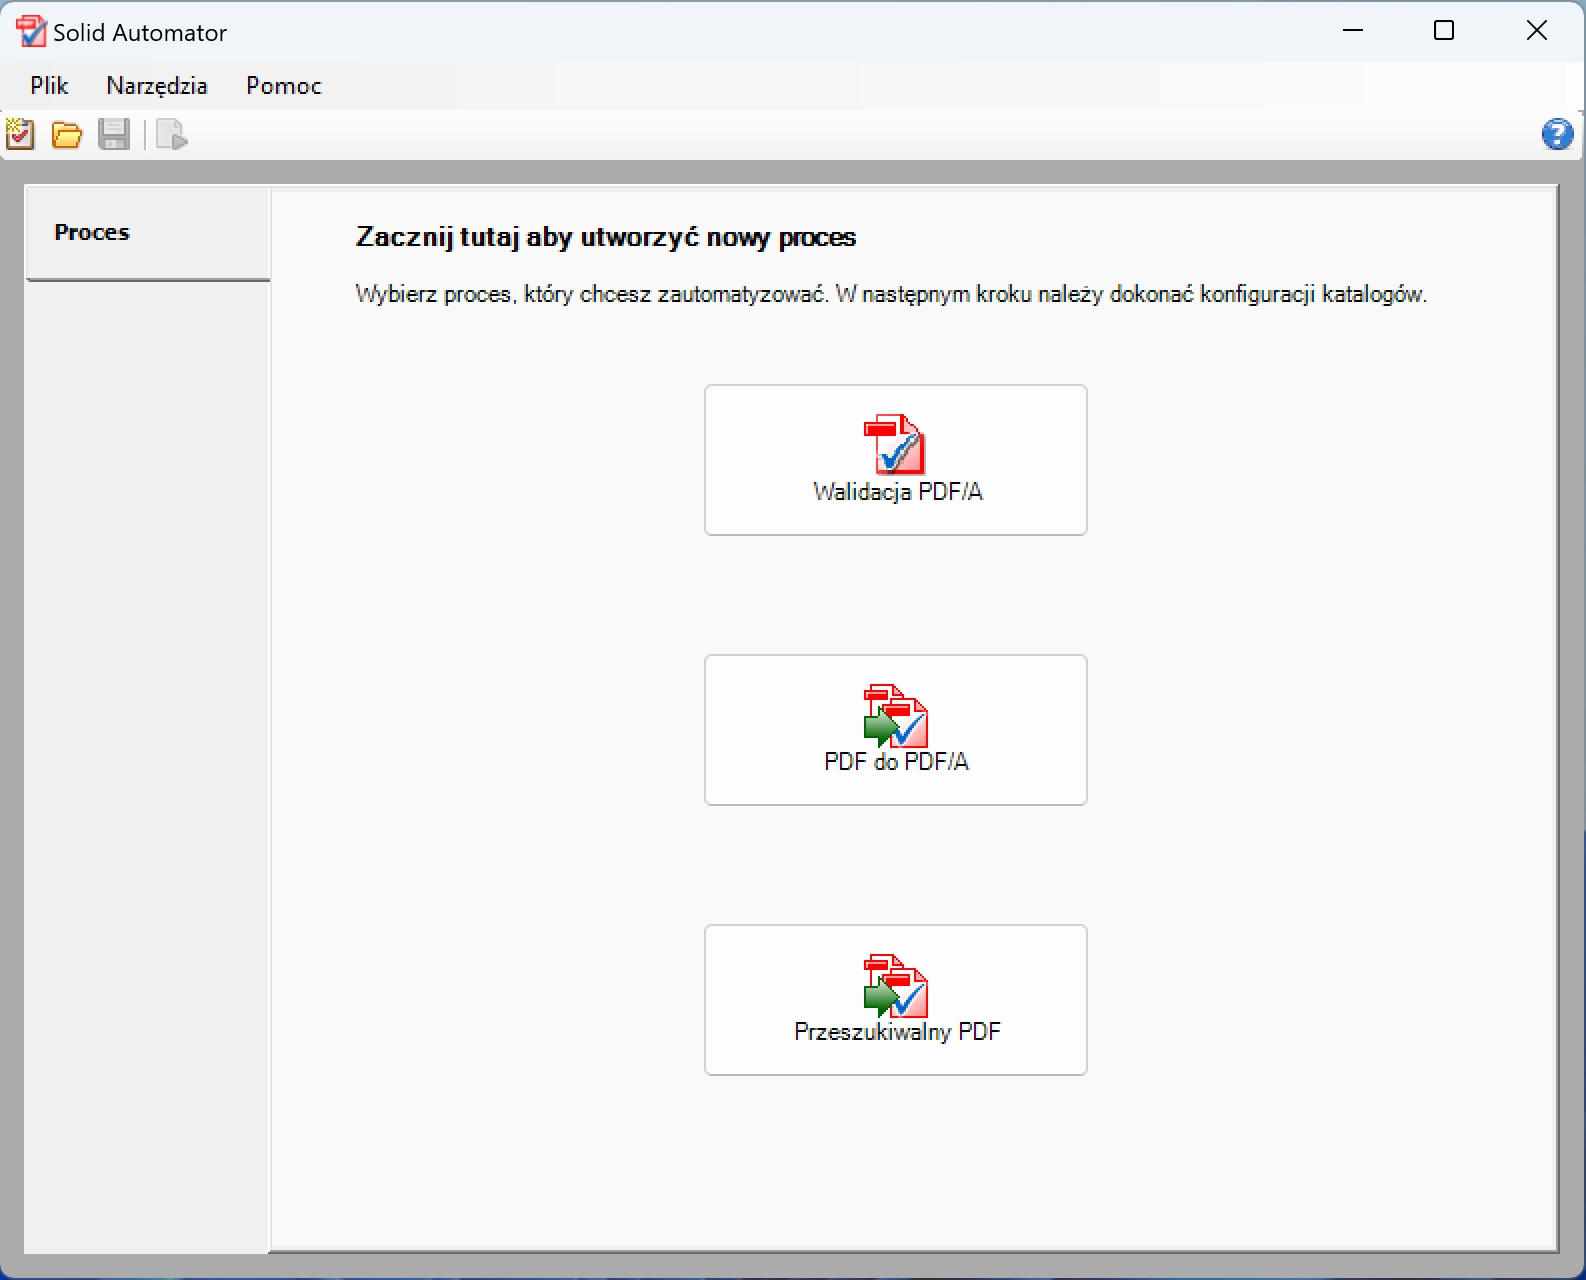
Task: Open the Plik menu
Action: click(49, 86)
